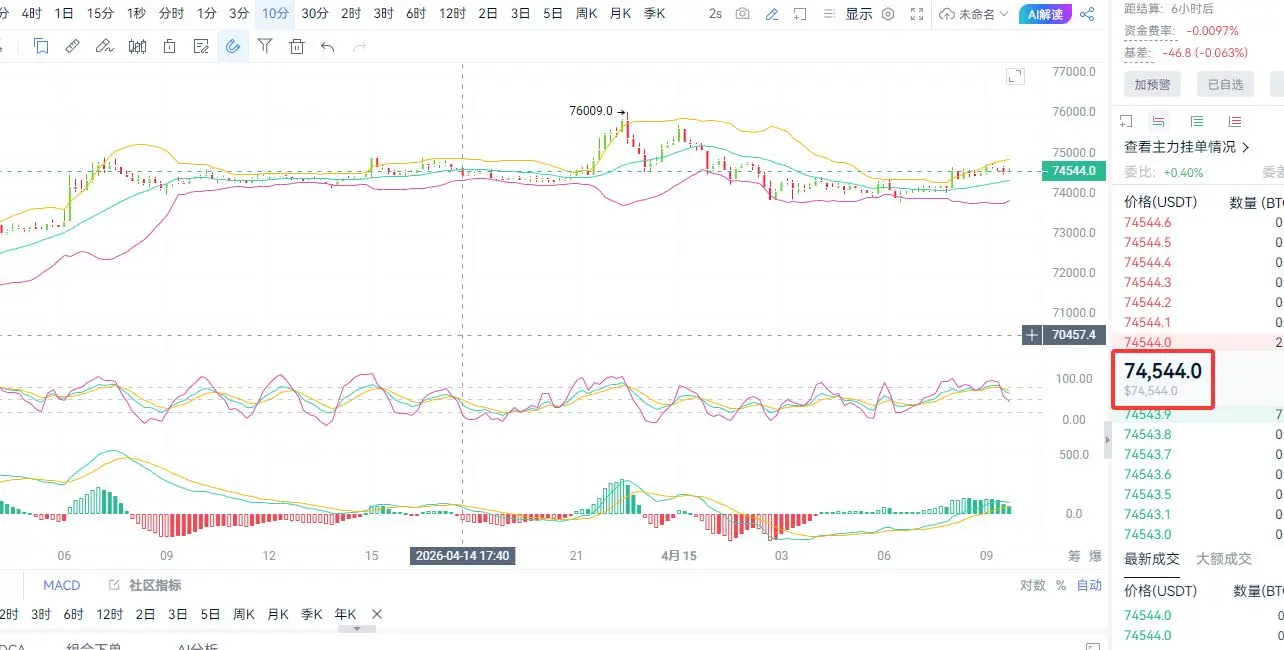
Task: Select the 10分 timeframe tab
Action: [276, 14]
